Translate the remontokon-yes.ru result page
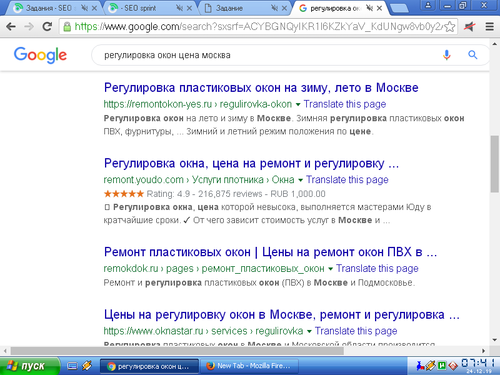The width and height of the screenshot is (500, 375). (345, 104)
